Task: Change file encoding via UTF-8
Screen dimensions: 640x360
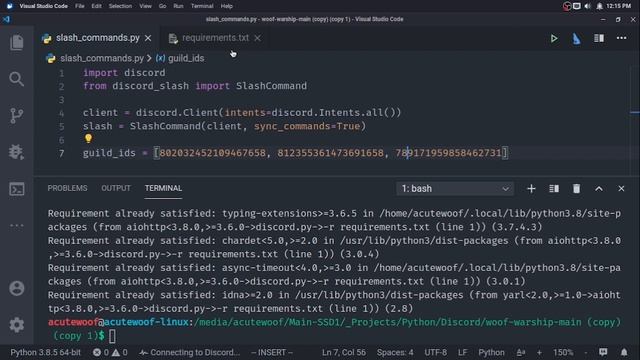Action: [x=436, y=352]
